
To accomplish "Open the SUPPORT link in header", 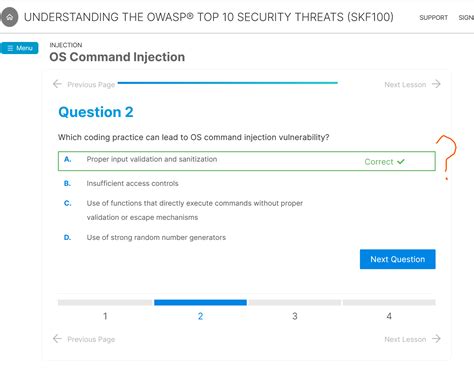I will tap(433, 18).
